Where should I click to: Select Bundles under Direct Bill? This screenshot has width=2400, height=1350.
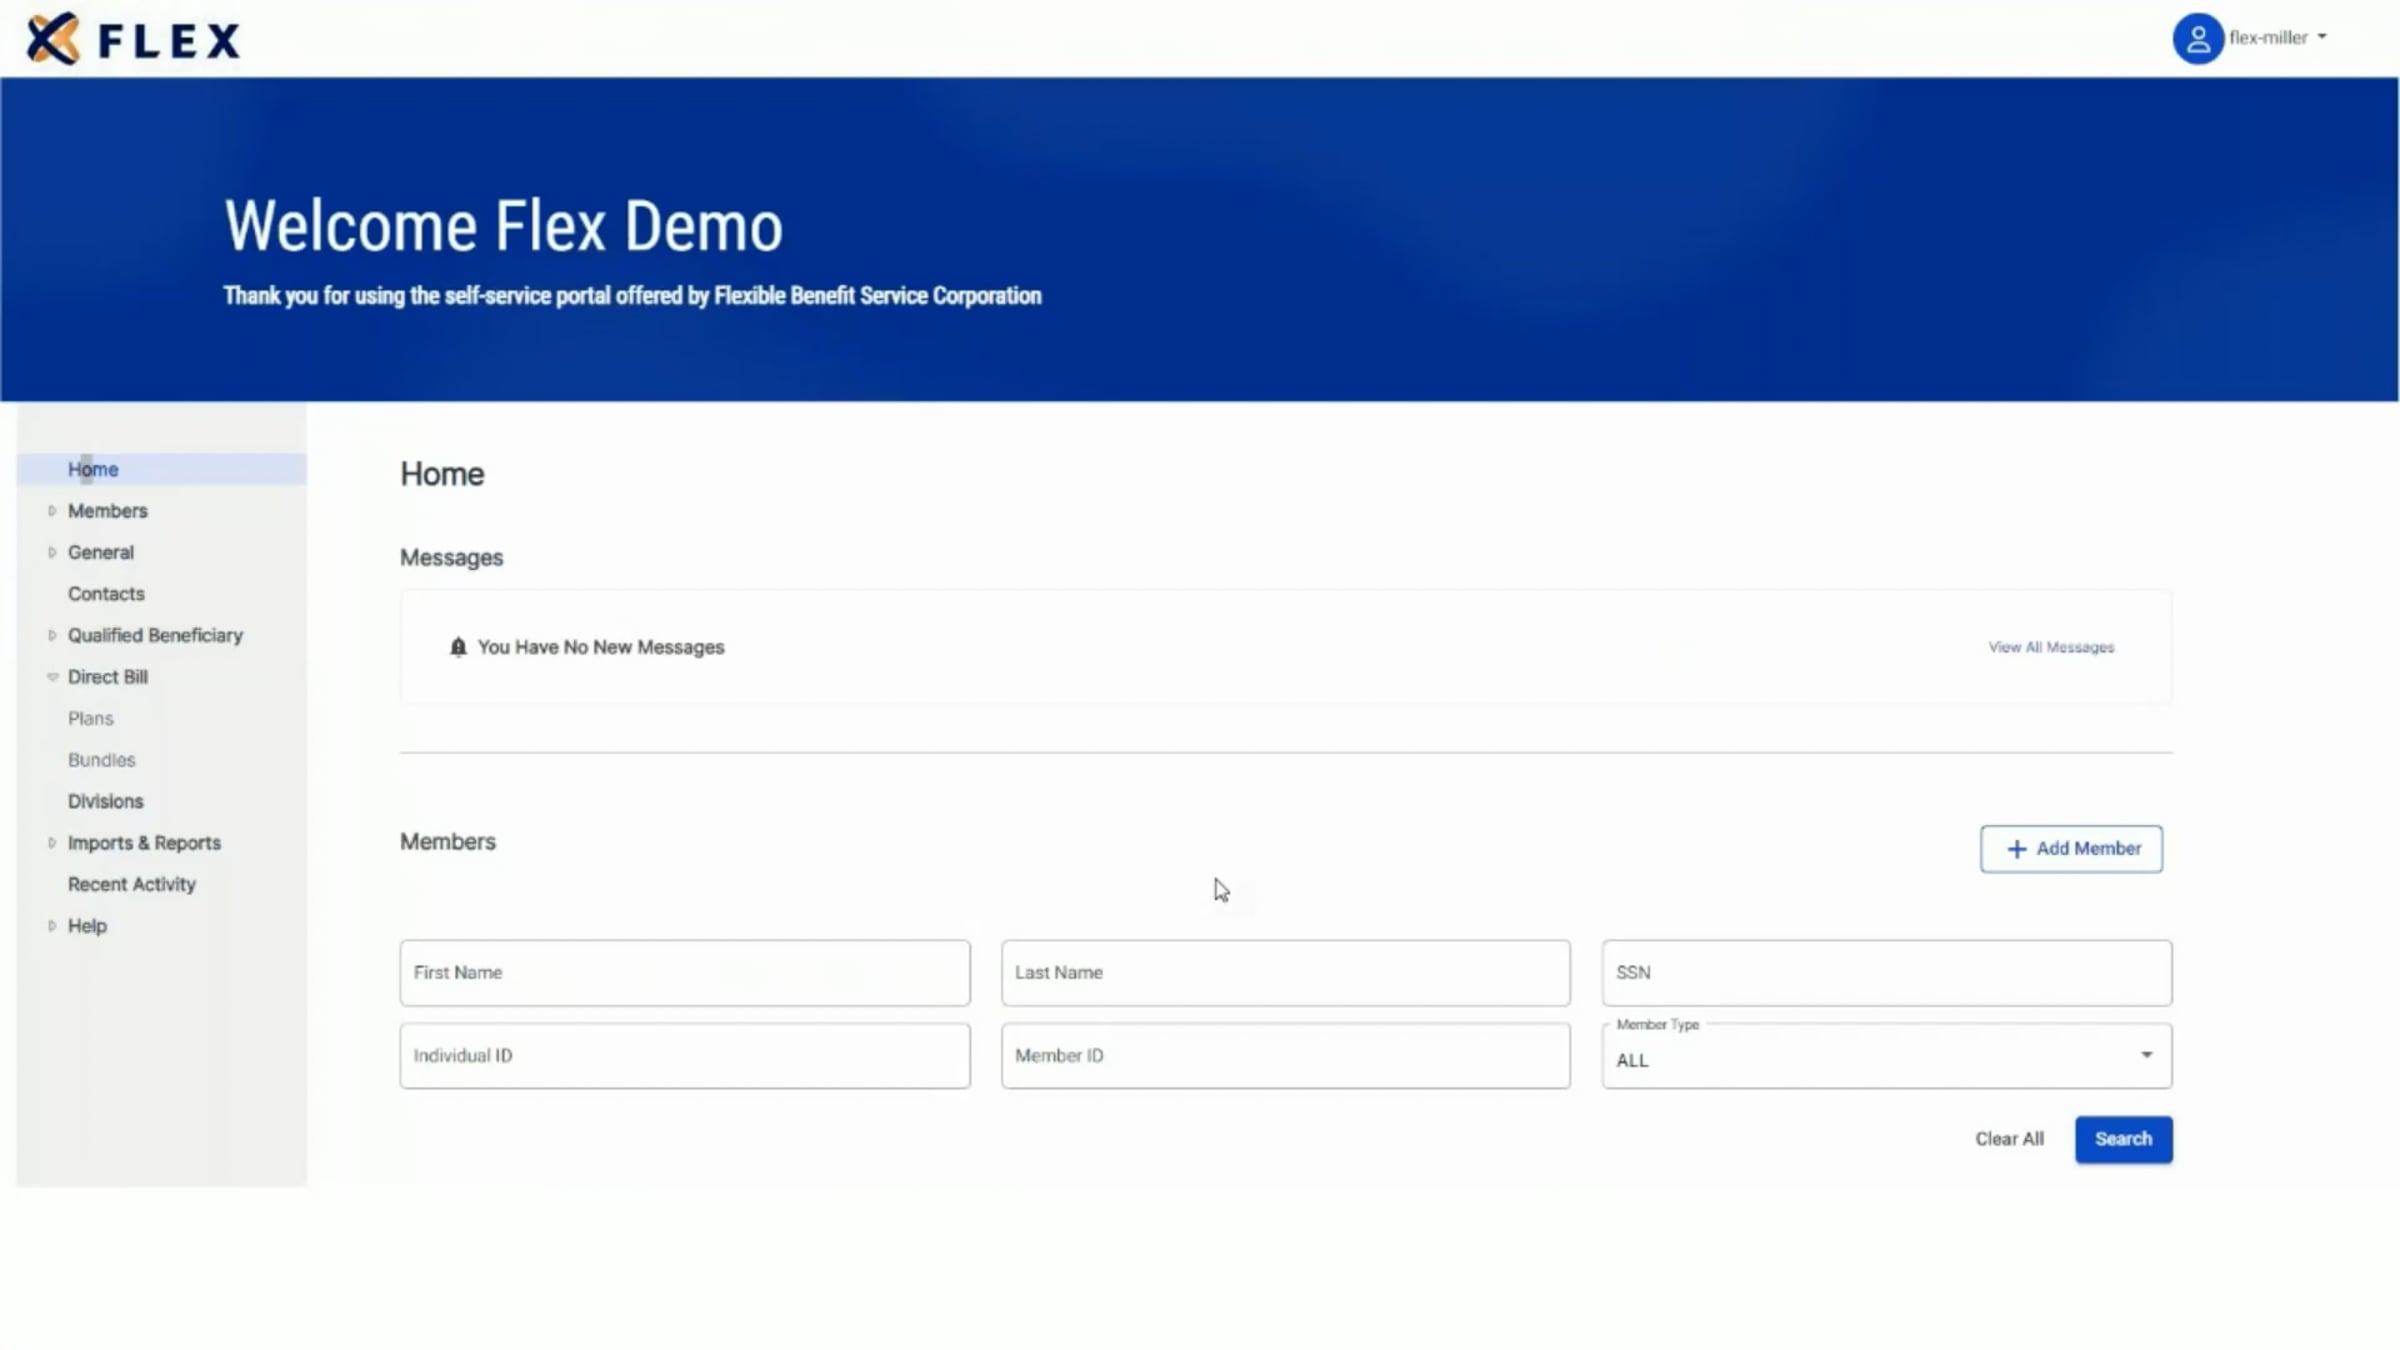pos(101,760)
